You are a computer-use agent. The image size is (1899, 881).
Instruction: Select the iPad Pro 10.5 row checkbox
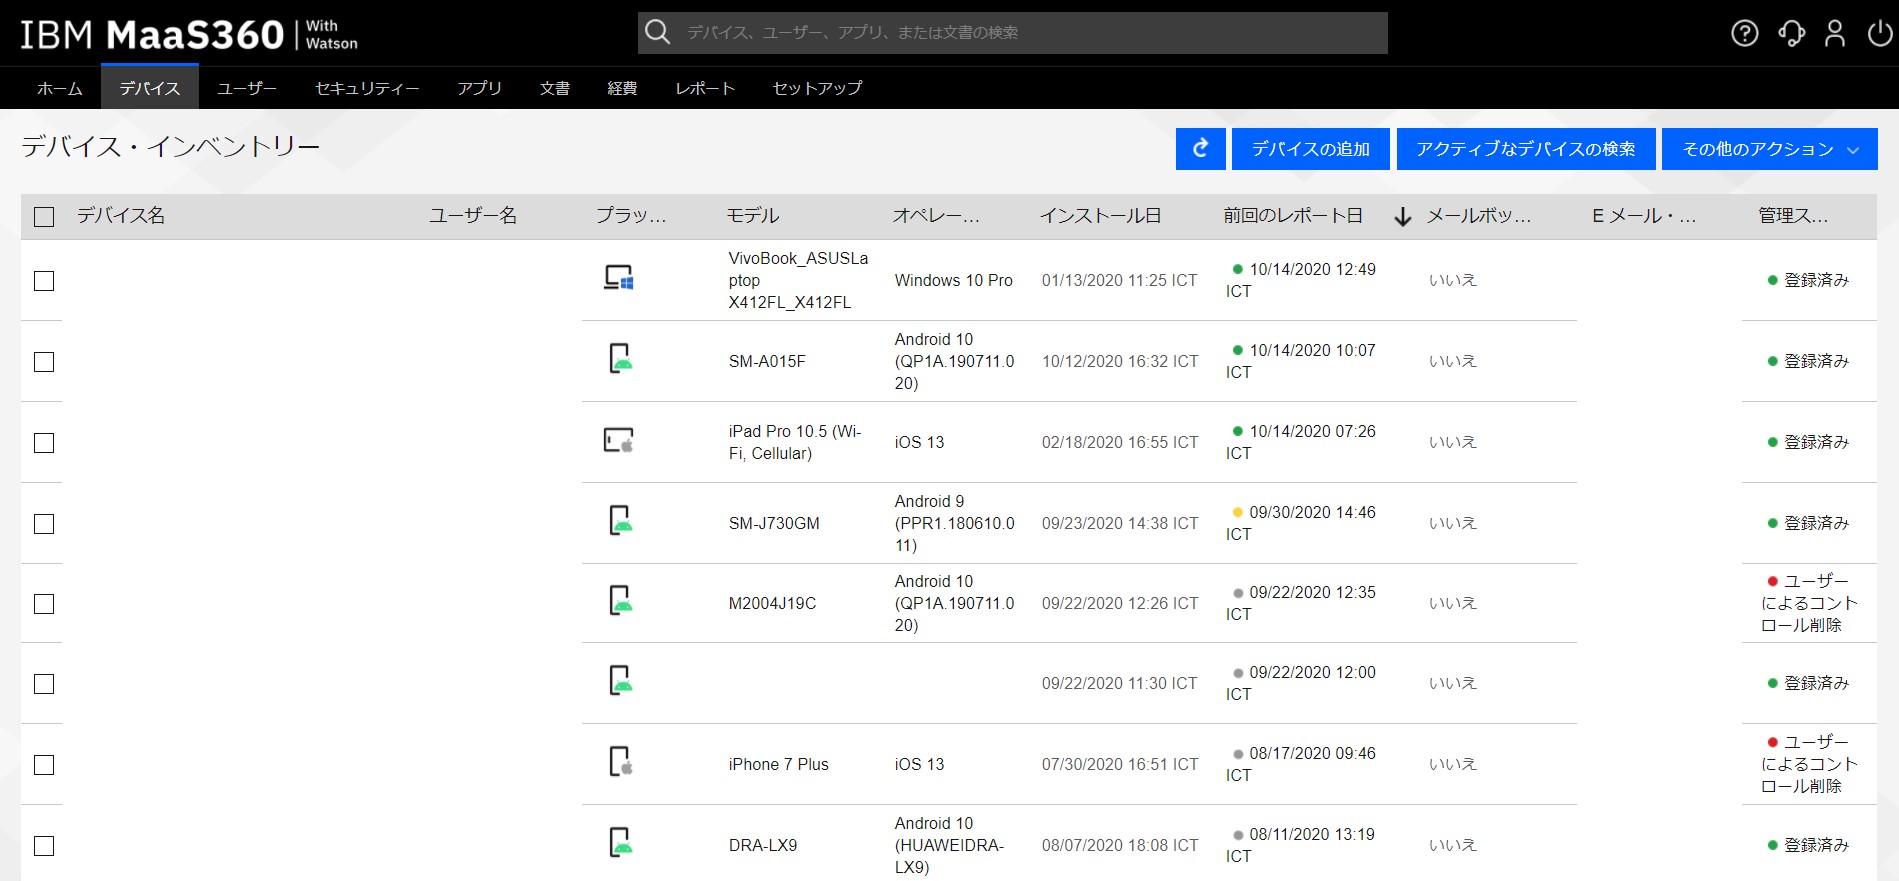(44, 443)
